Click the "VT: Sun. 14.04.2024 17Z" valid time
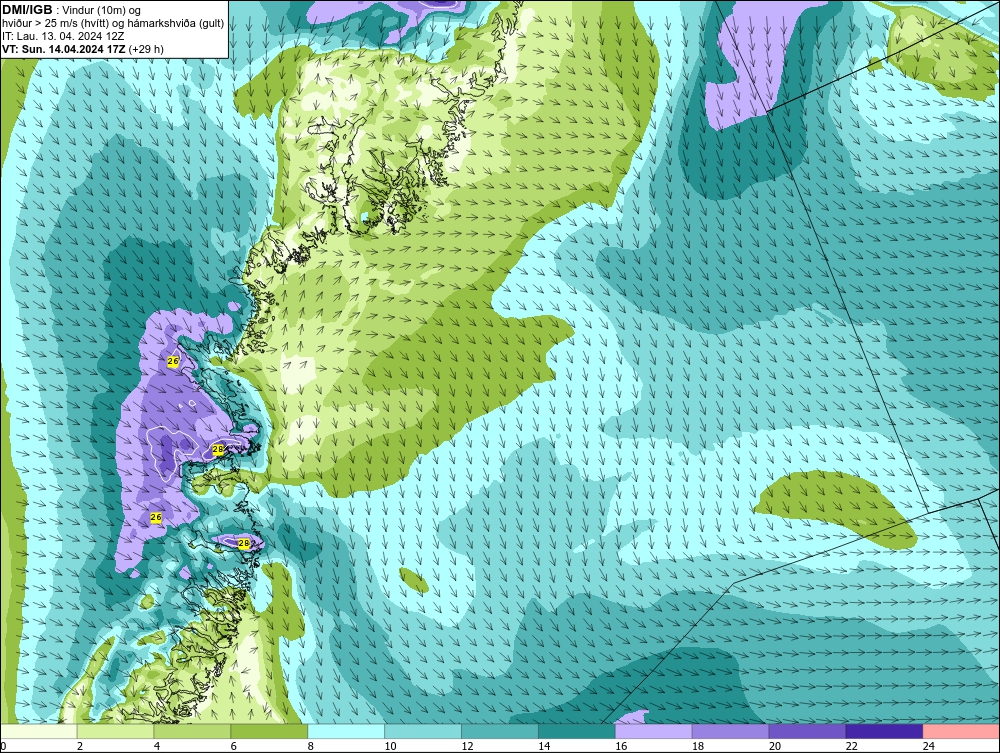 click(x=64, y=49)
